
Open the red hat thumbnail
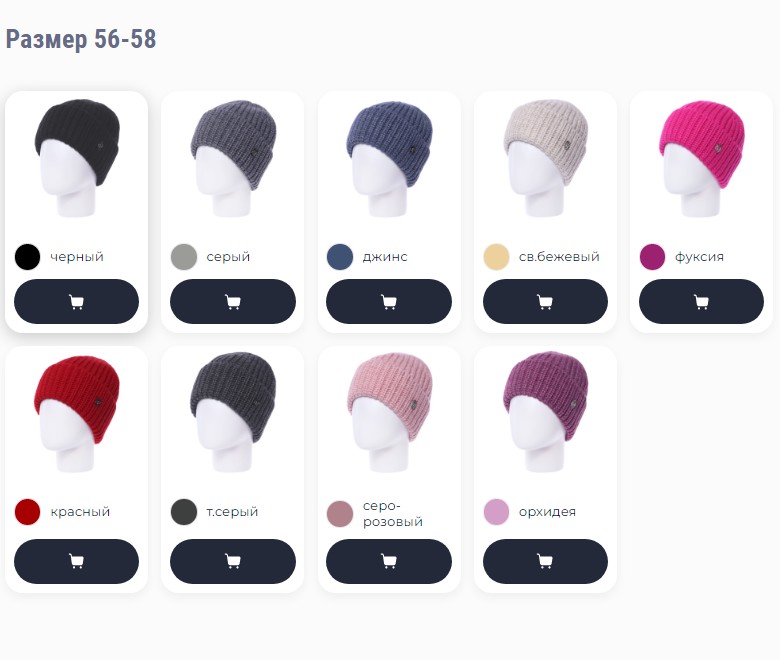(x=77, y=413)
